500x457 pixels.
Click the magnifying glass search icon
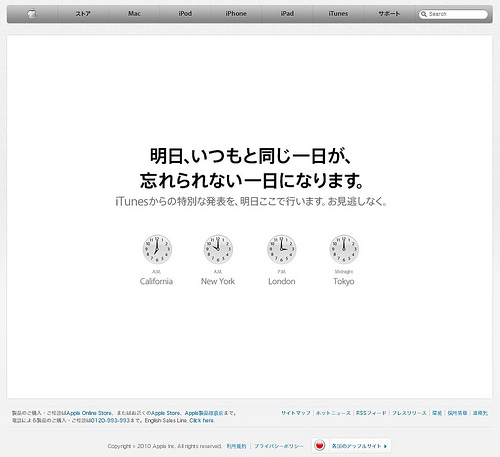424,14
